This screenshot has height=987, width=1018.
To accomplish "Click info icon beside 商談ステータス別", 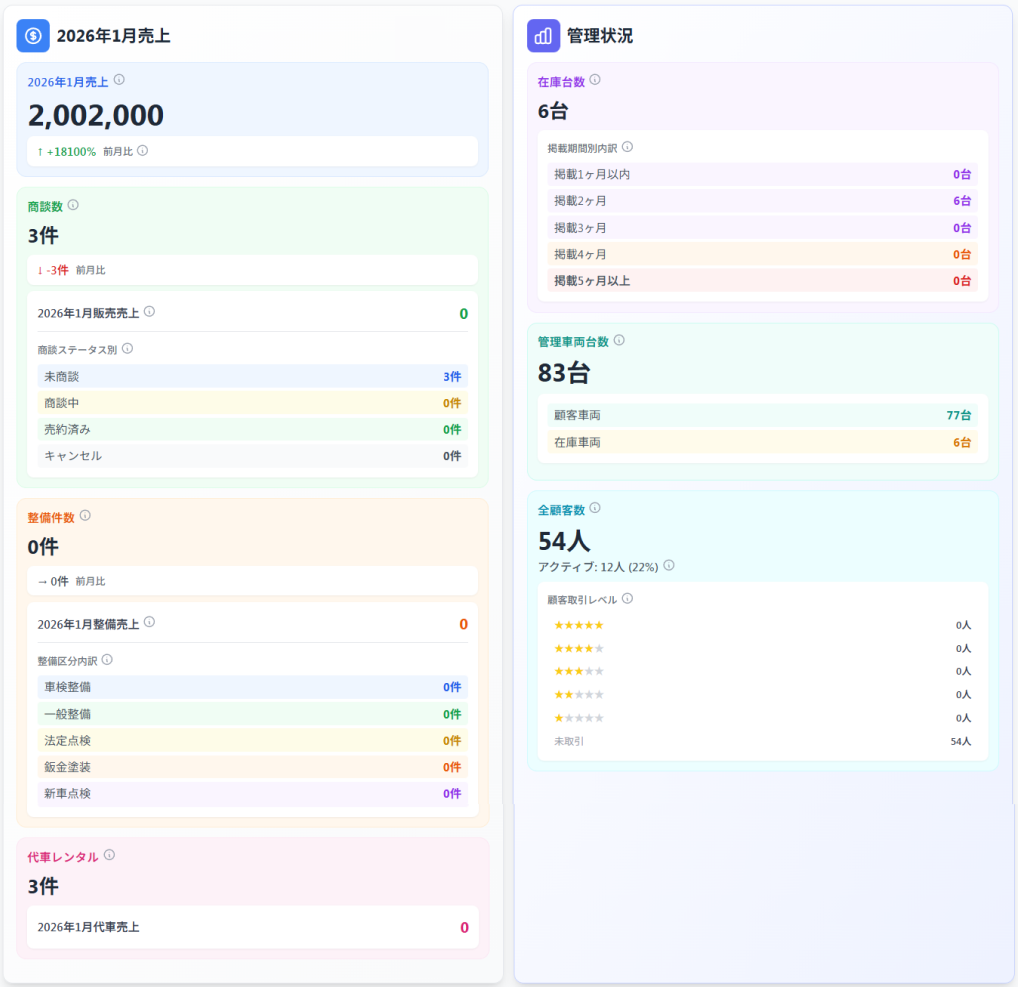I will (127, 349).
